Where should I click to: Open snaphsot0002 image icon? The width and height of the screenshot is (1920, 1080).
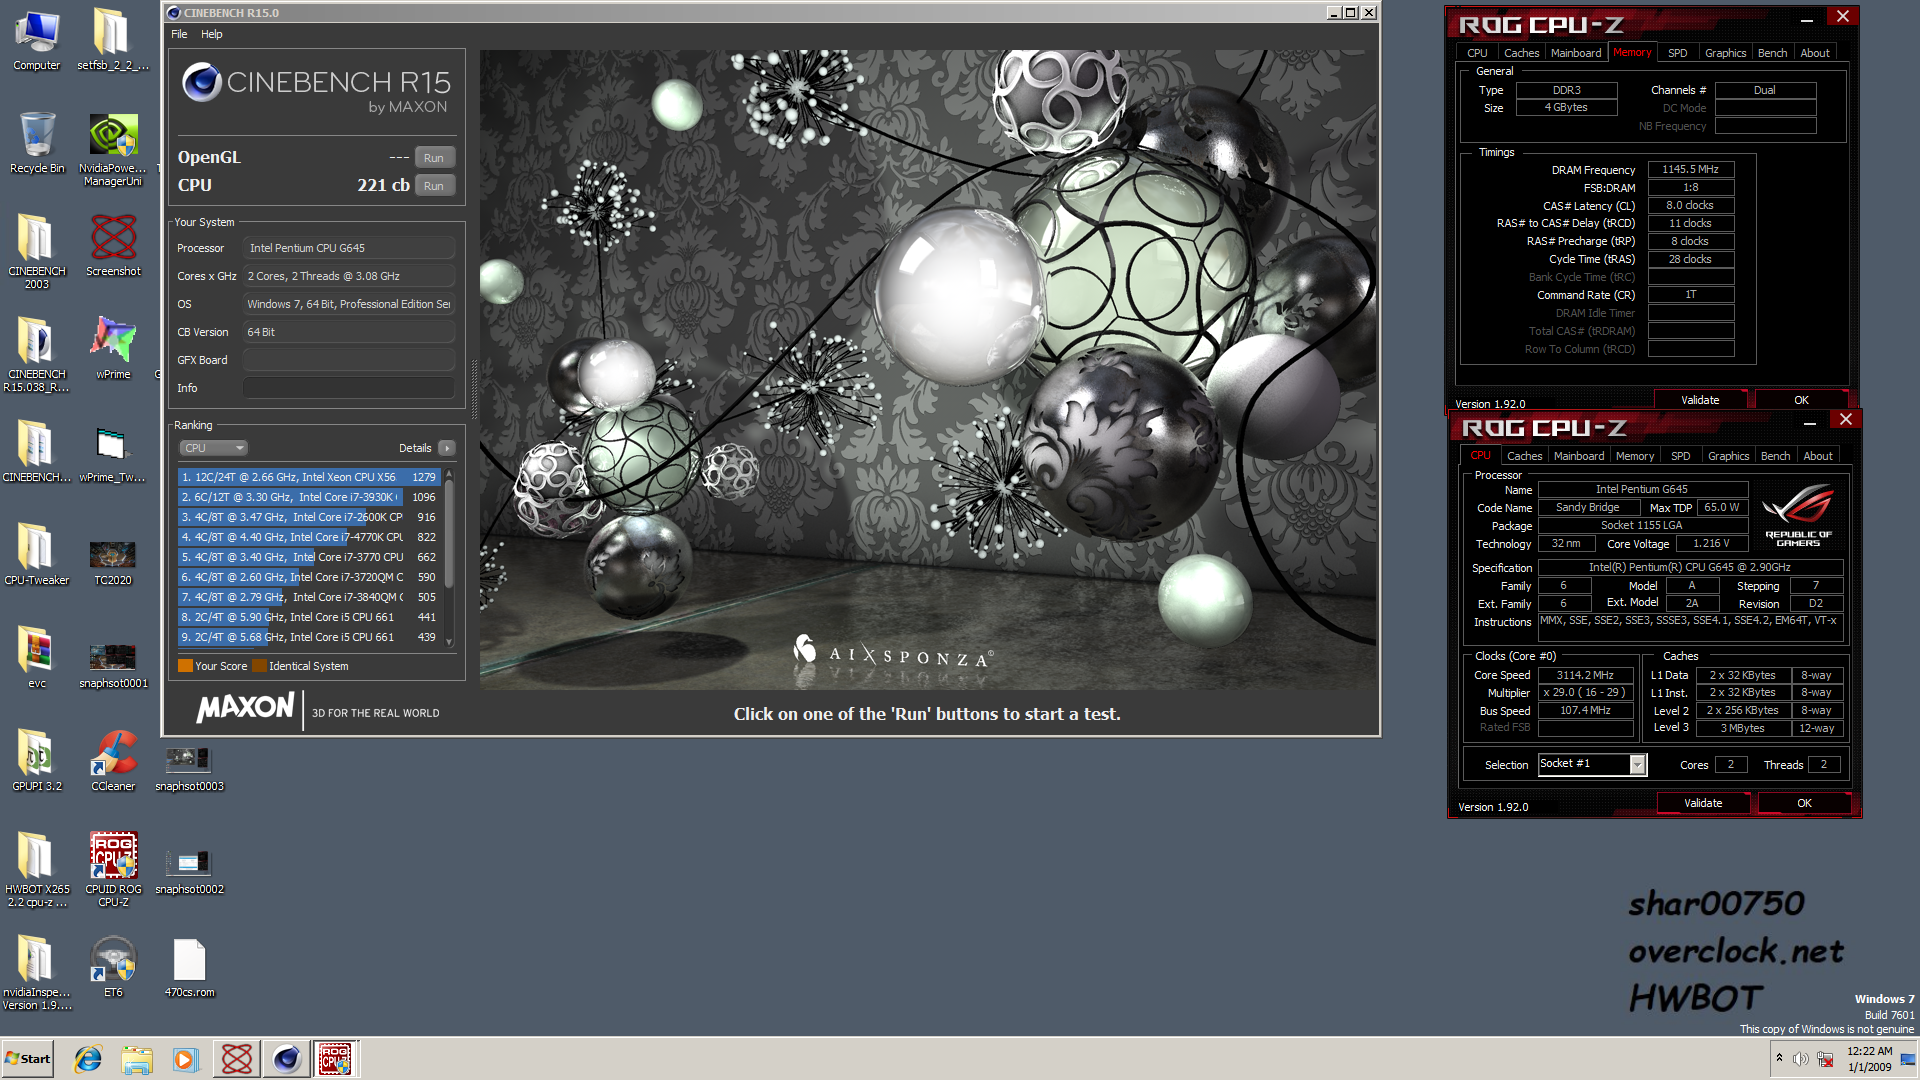(189, 871)
